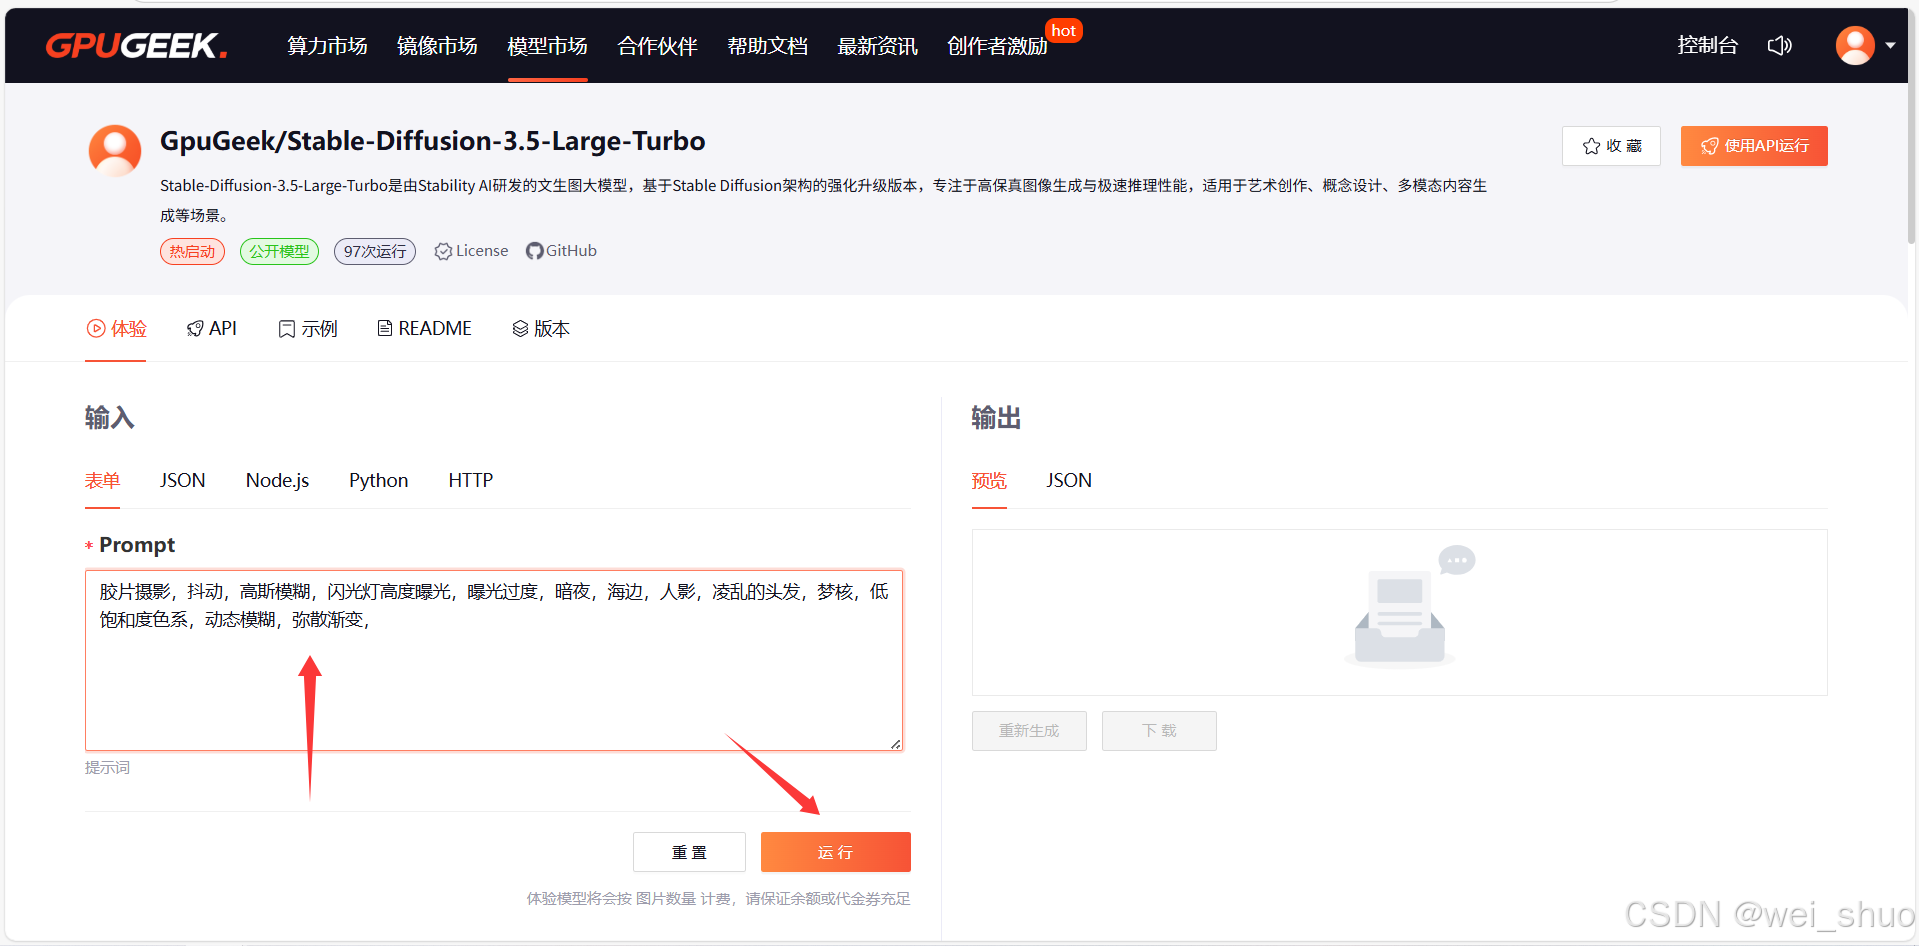Open 合作伙伴 navigation item

tap(657, 46)
